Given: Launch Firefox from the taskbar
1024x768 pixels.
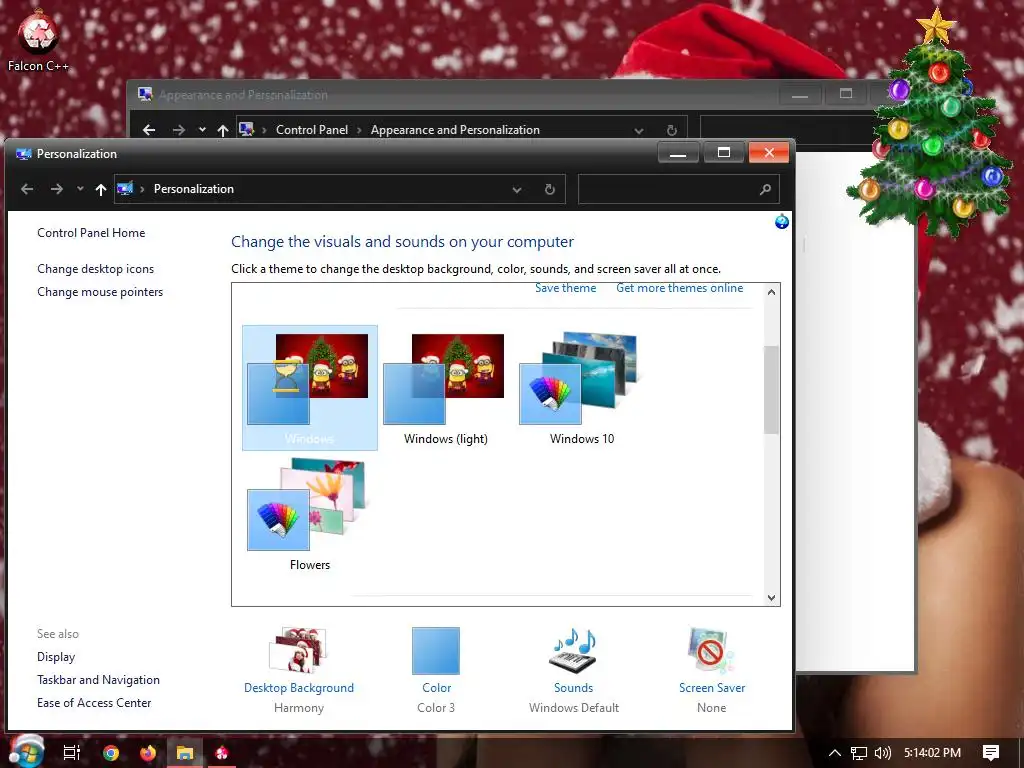Looking at the screenshot, I should click(148, 753).
